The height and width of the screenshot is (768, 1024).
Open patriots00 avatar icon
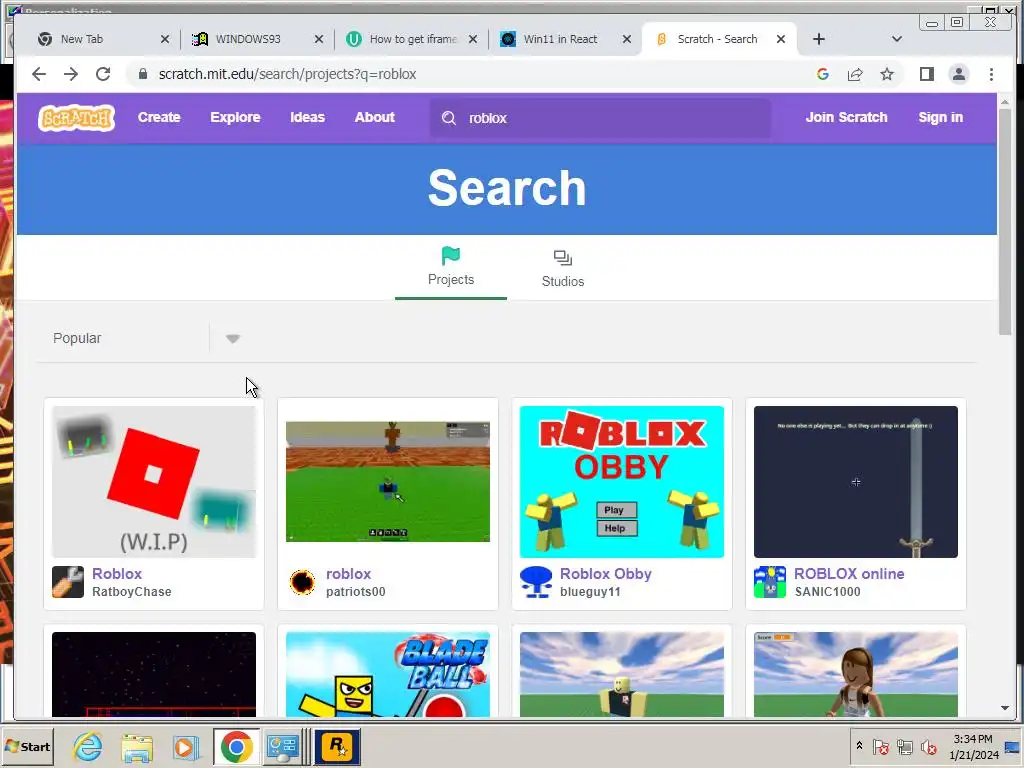click(x=302, y=582)
